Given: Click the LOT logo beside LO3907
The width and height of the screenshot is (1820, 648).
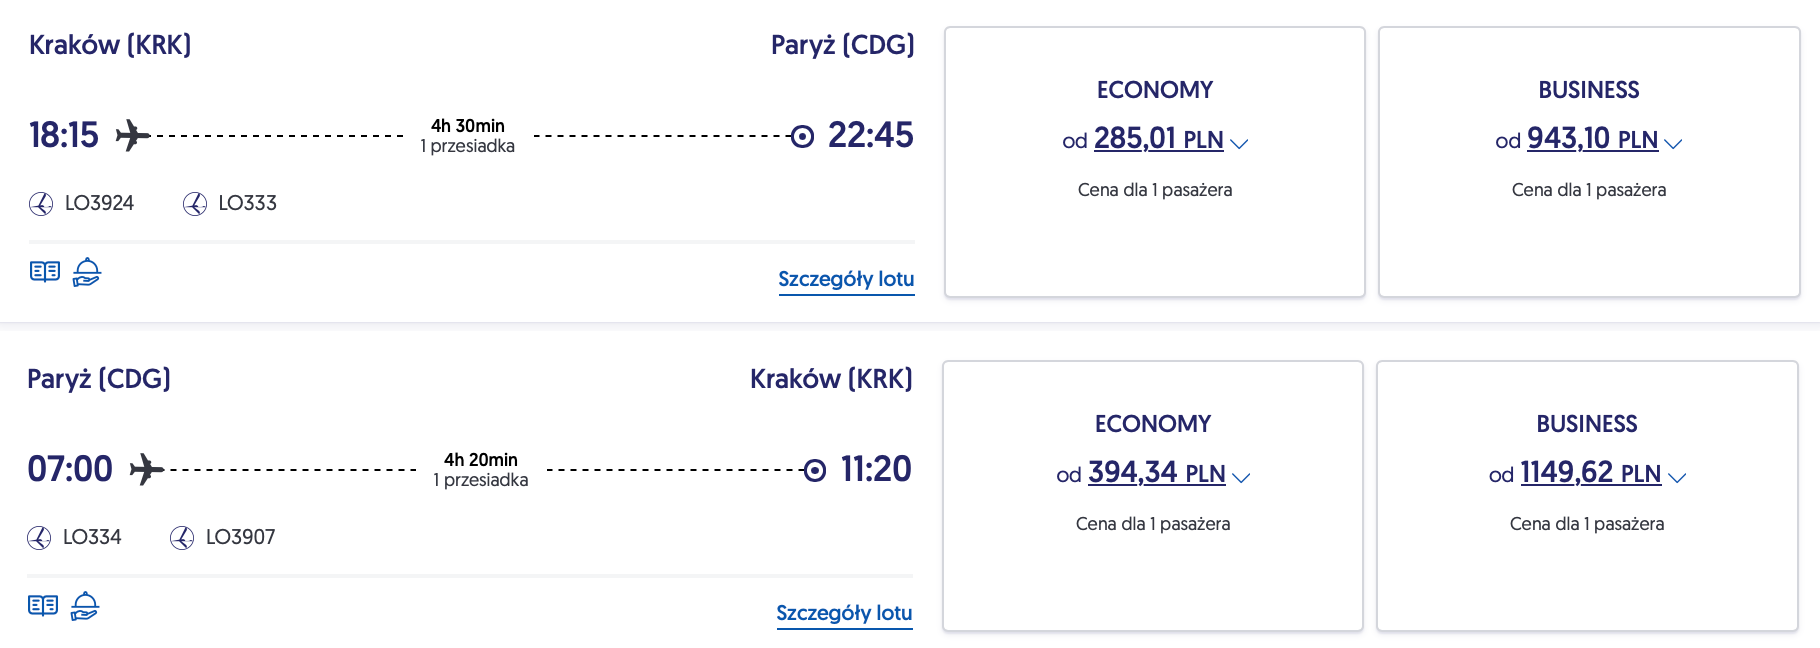Looking at the screenshot, I should (x=182, y=538).
